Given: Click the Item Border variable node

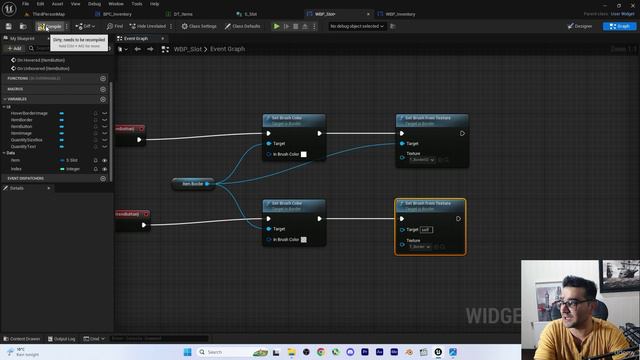Looking at the screenshot, I should point(193,184).
